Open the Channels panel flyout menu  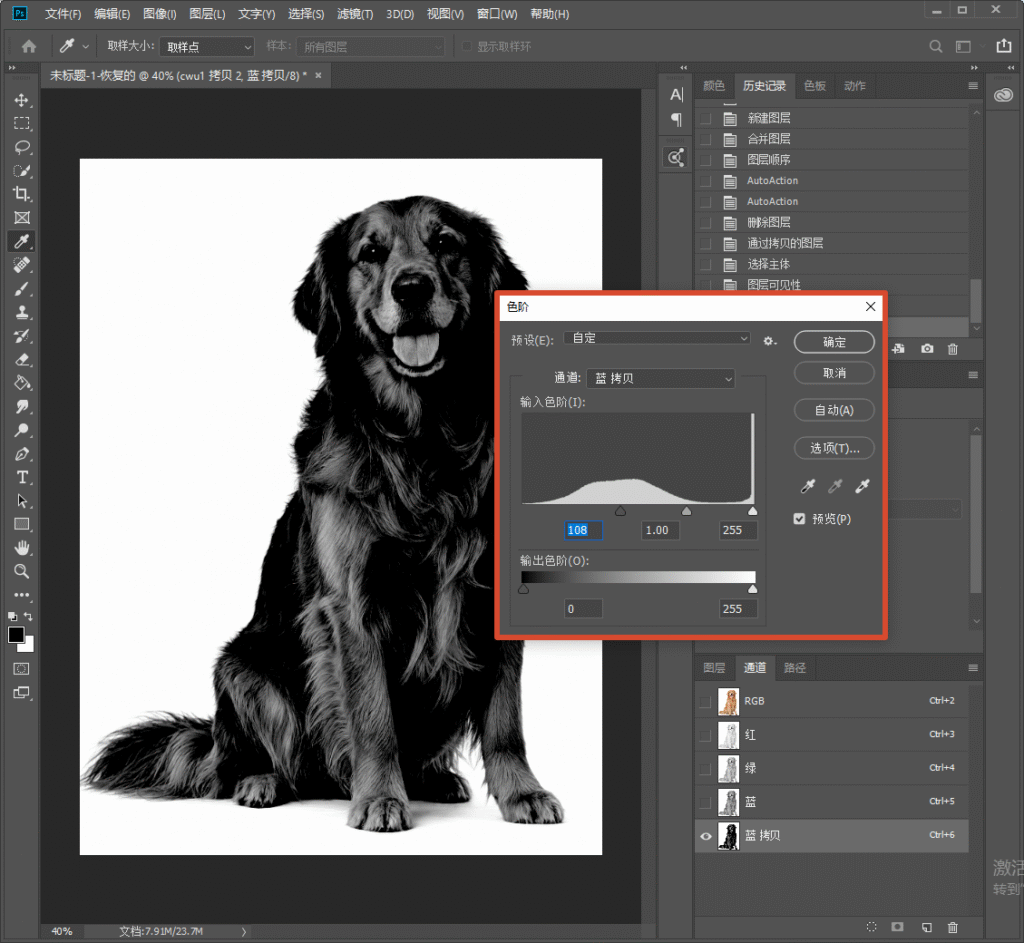[972, 668]
